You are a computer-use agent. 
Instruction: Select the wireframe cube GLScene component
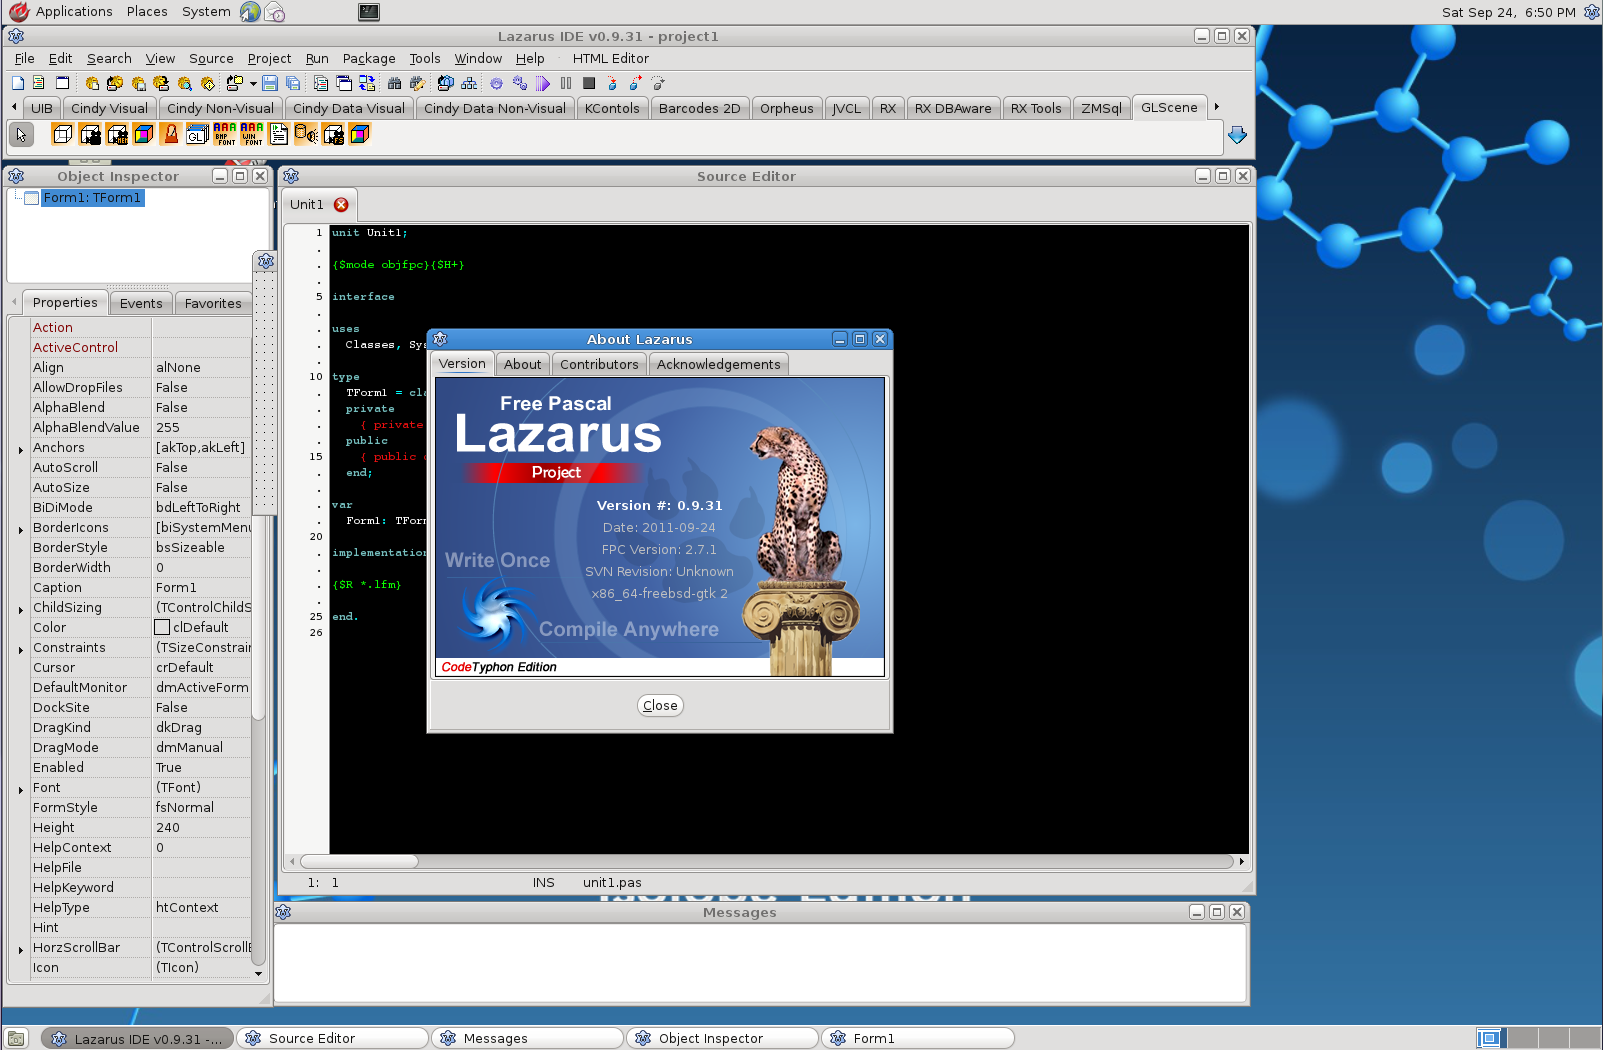click(x=62, y=134)
